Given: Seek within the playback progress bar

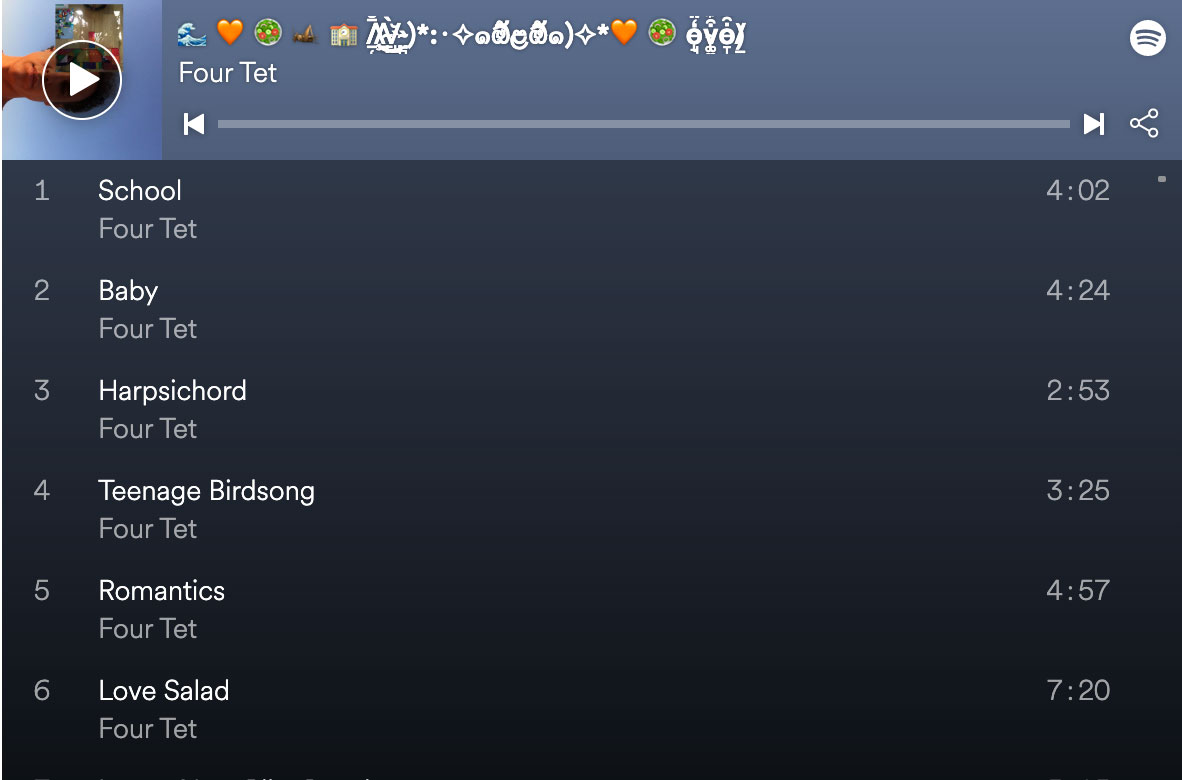Looking at the screenshot, I should pos(644,124).
